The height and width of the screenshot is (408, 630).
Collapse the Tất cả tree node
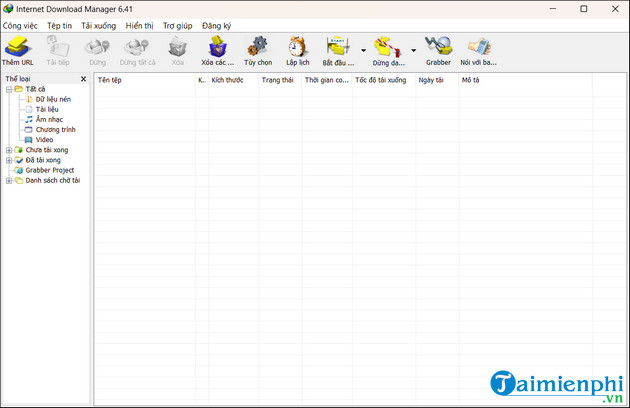[9, 89]
